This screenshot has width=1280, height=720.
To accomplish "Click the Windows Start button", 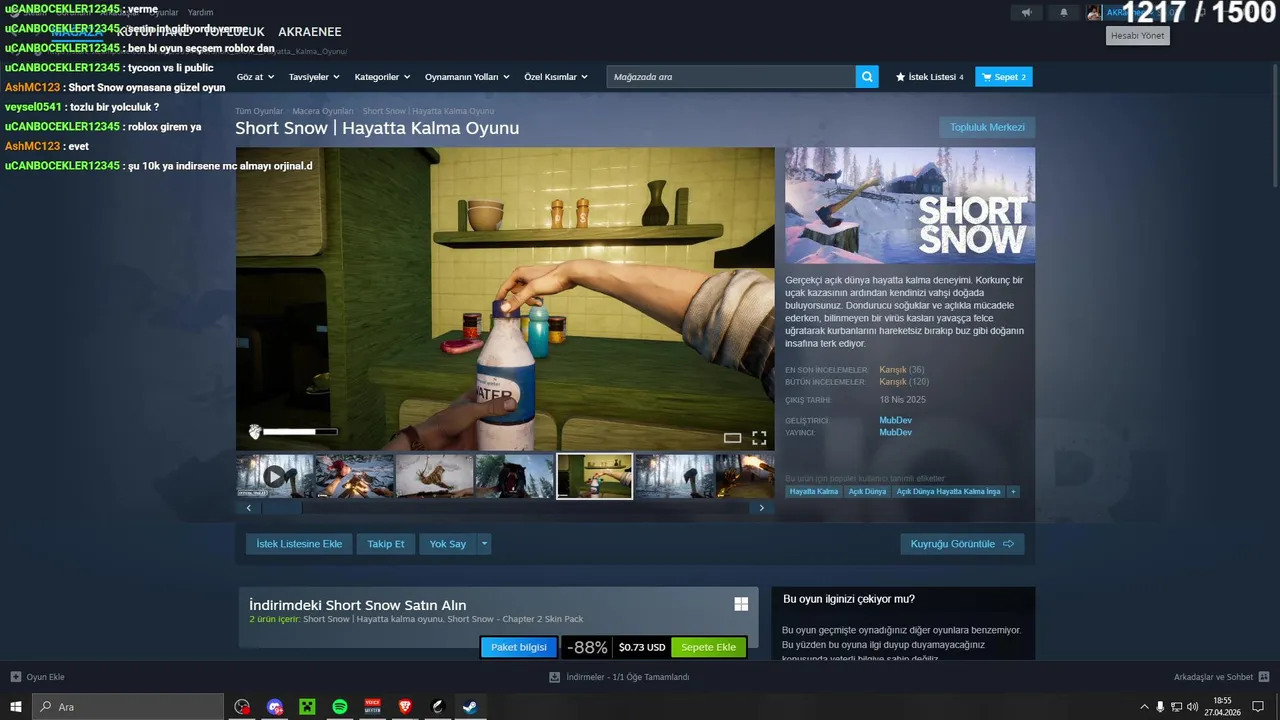I will (x=16, y=707).
